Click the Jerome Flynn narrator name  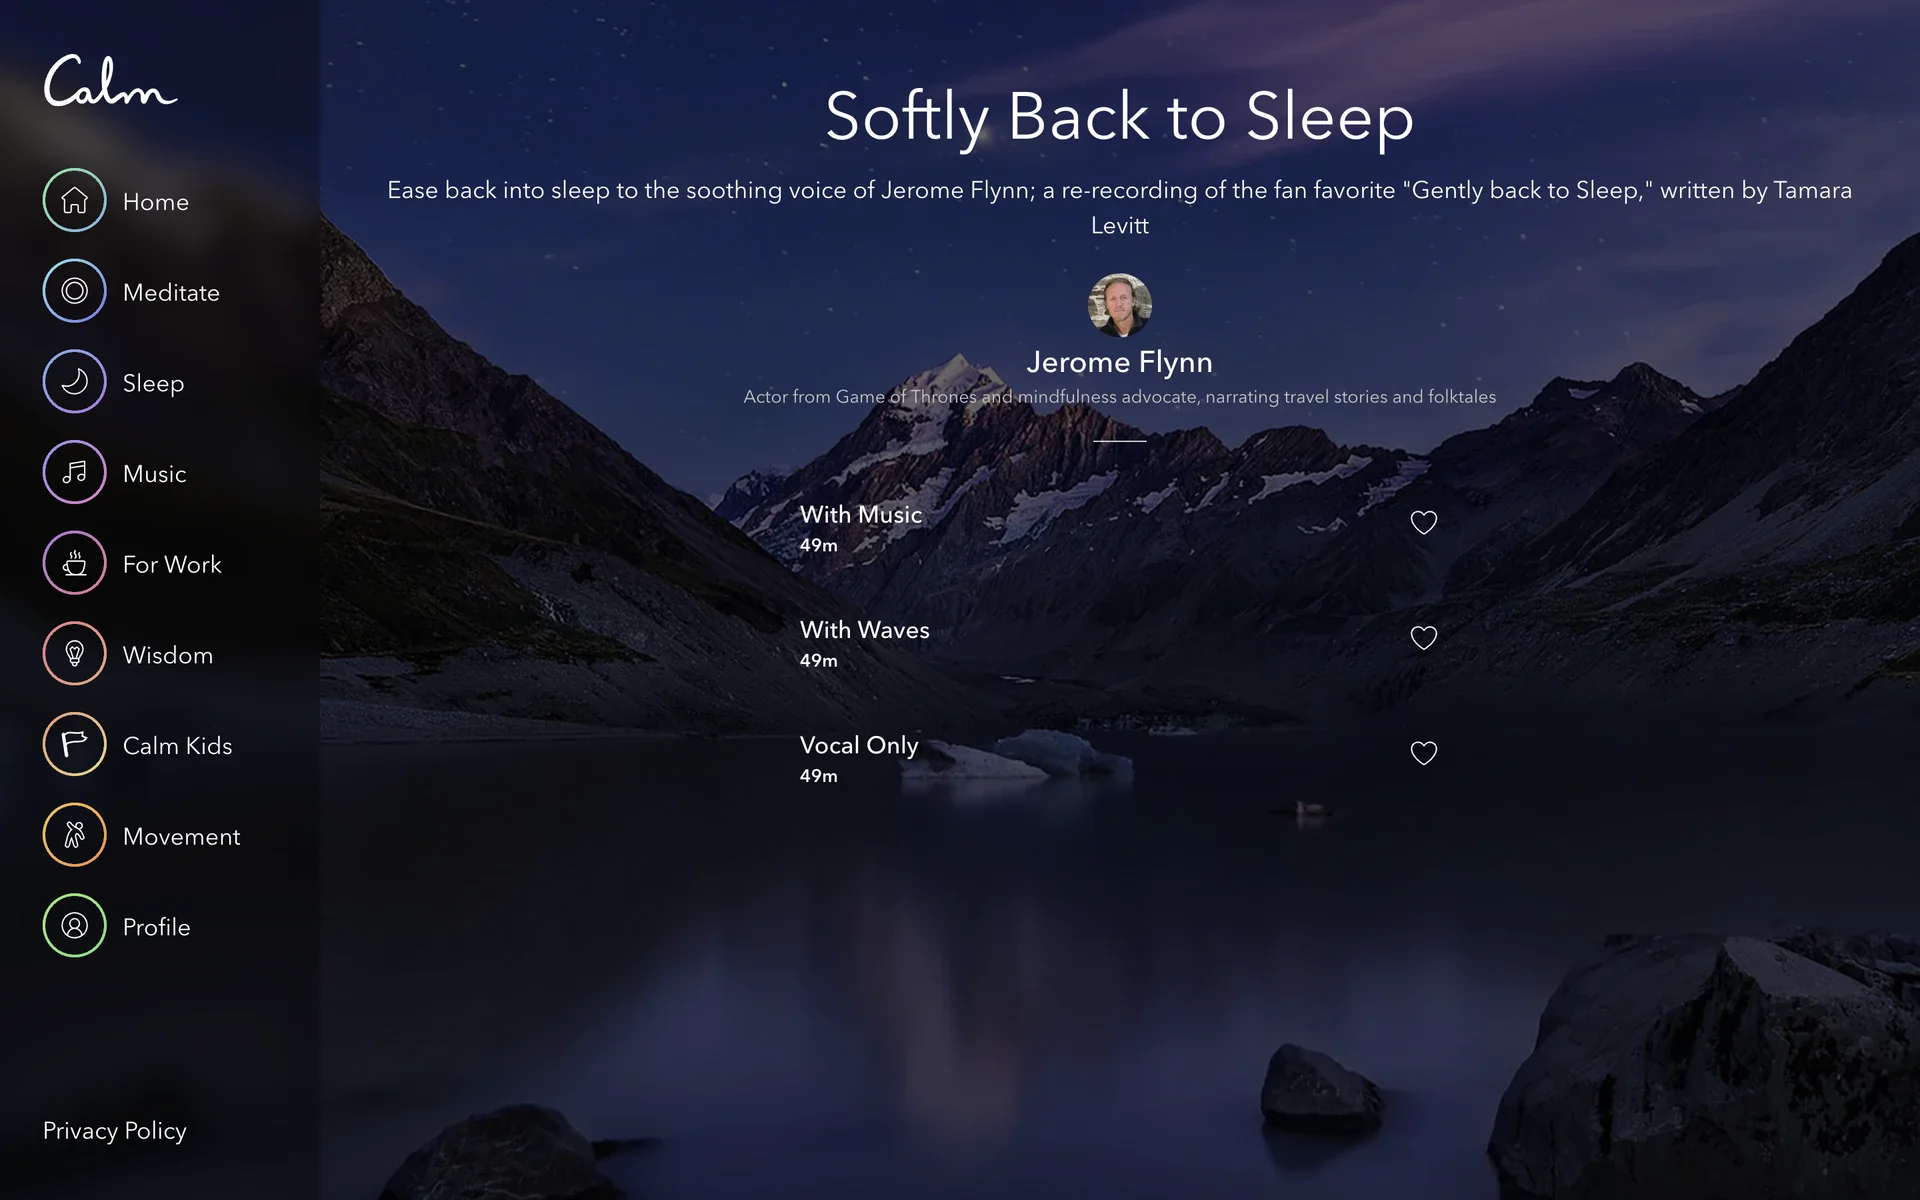coord(1119,362)
